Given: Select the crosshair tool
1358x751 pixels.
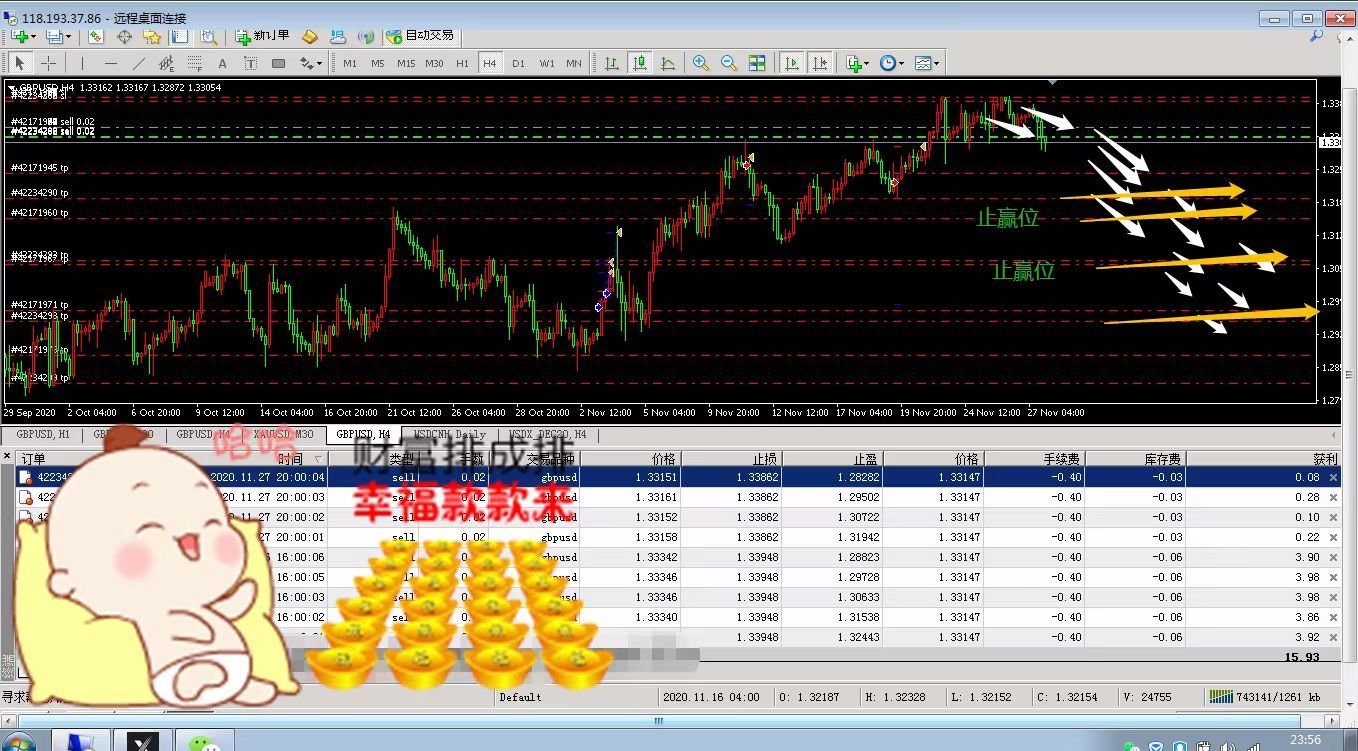Looking at the screenshot, I should (47, 63).
